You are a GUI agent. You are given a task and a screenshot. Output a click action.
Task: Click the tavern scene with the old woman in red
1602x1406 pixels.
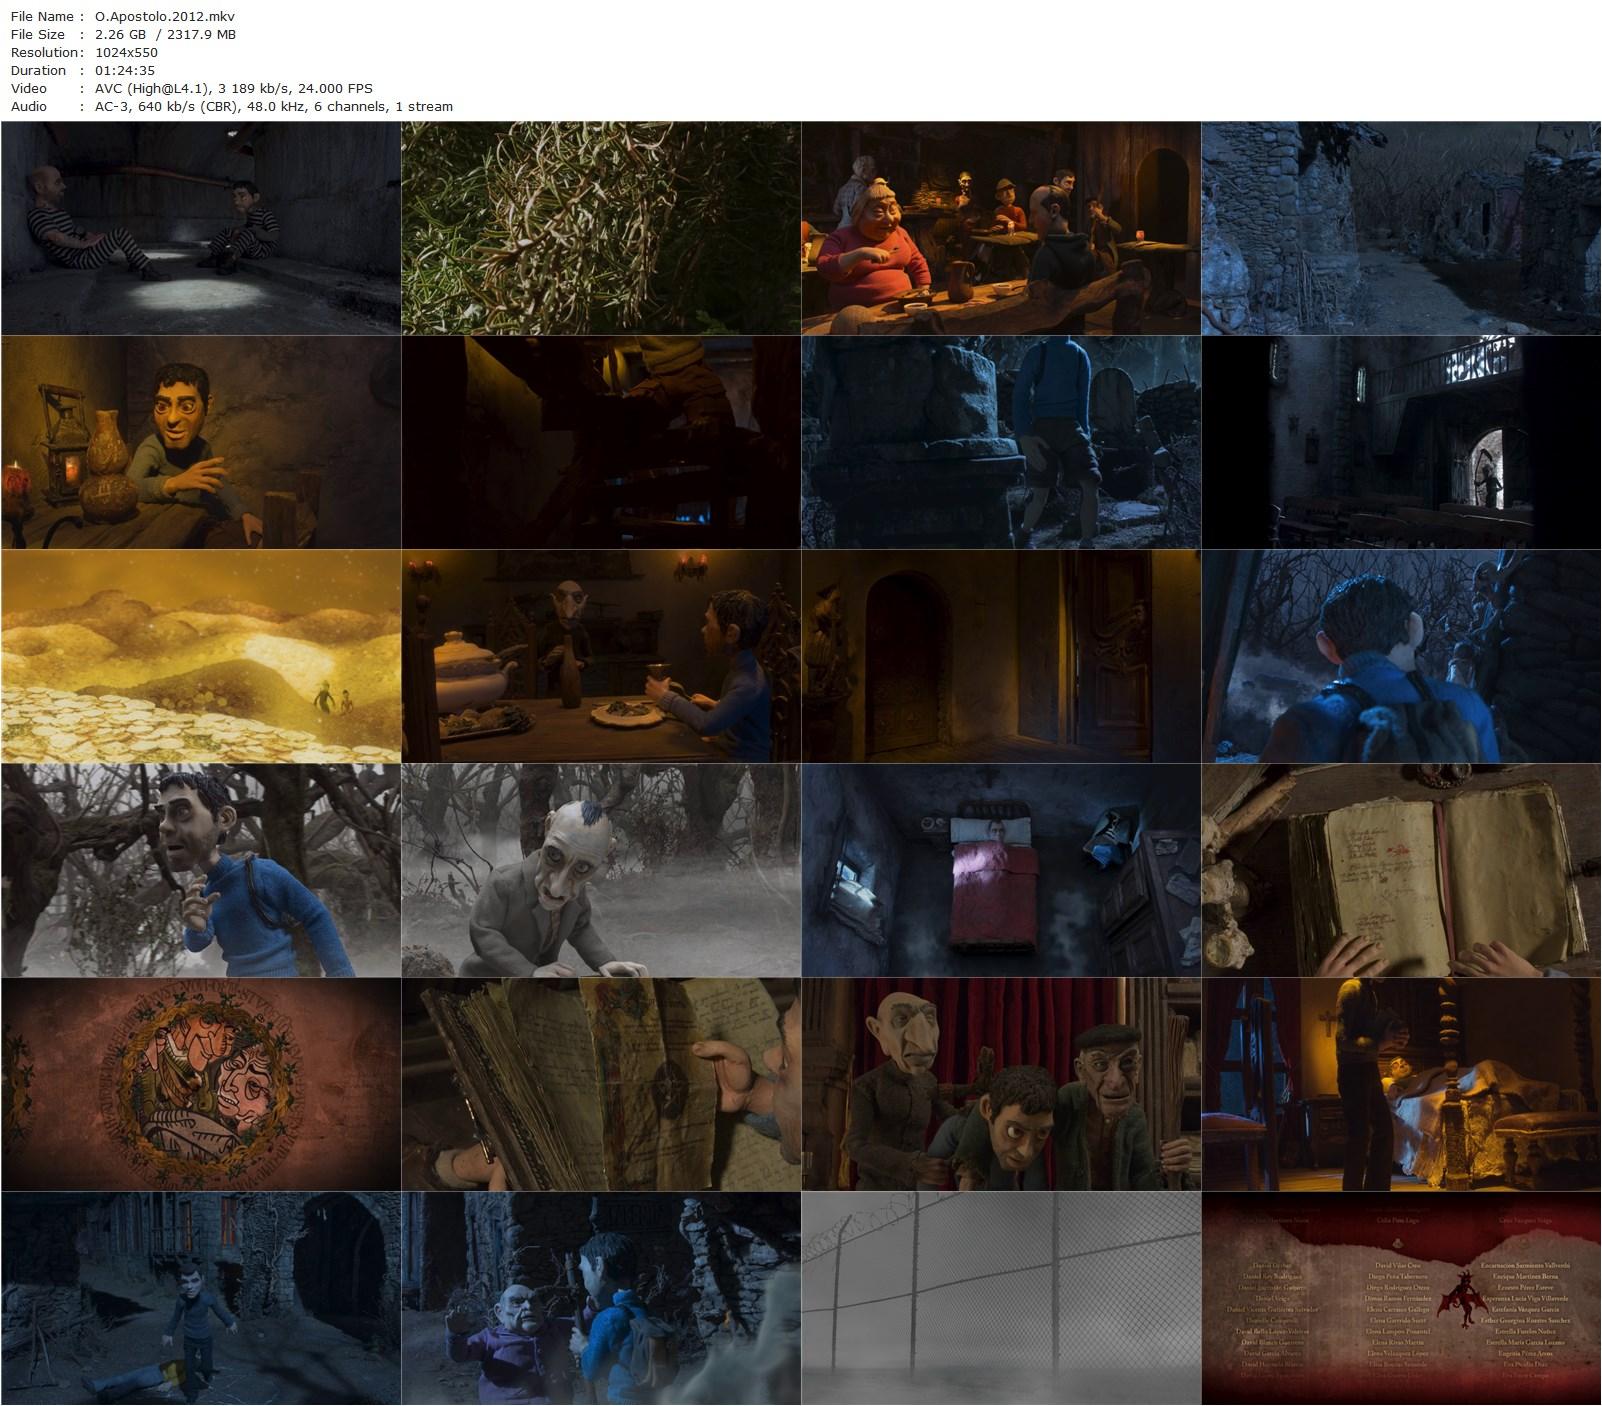click(1000, 228)
